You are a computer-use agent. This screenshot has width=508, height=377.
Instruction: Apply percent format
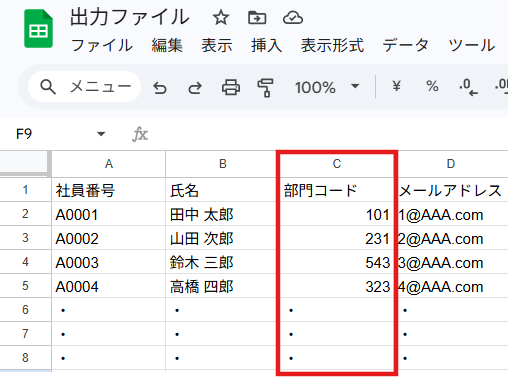tap(432, 86)
